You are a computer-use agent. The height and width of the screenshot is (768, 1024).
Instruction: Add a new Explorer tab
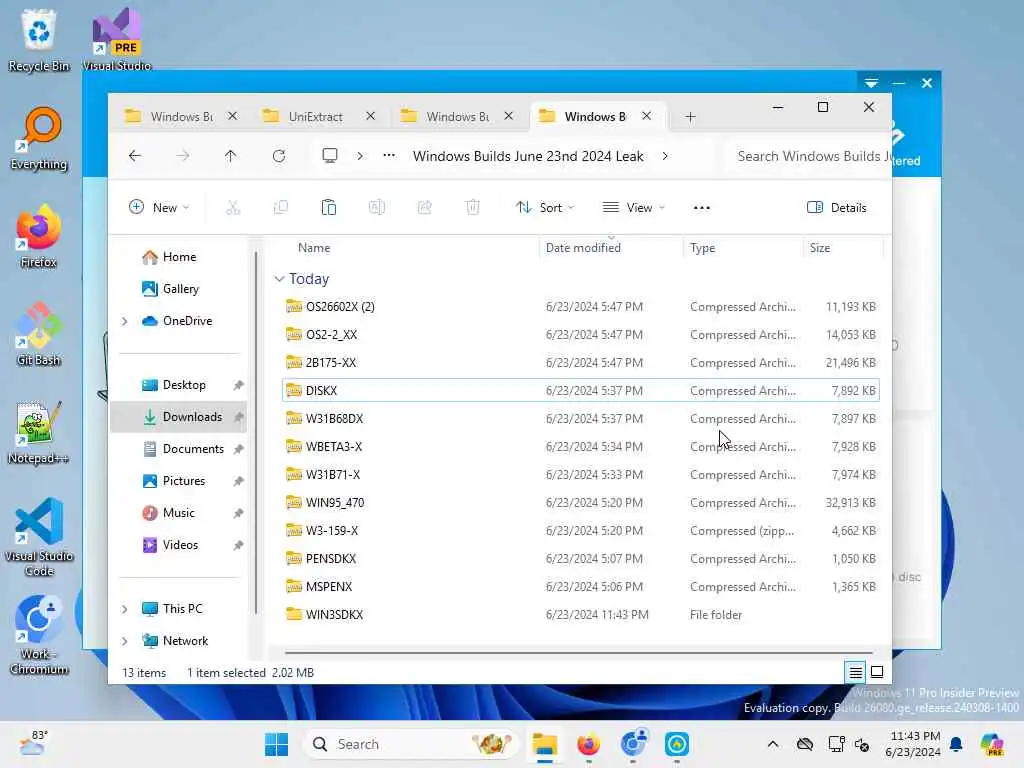(690, 117)
